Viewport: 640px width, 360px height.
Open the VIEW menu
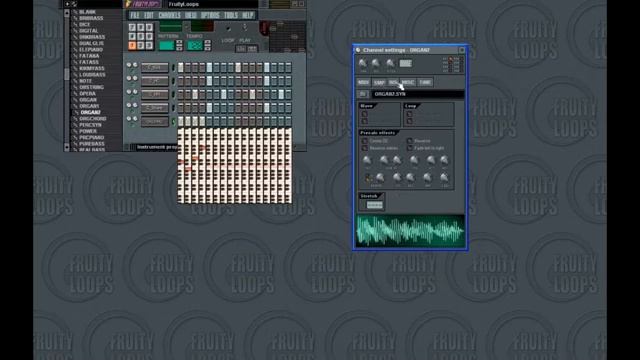pos(191,16)
